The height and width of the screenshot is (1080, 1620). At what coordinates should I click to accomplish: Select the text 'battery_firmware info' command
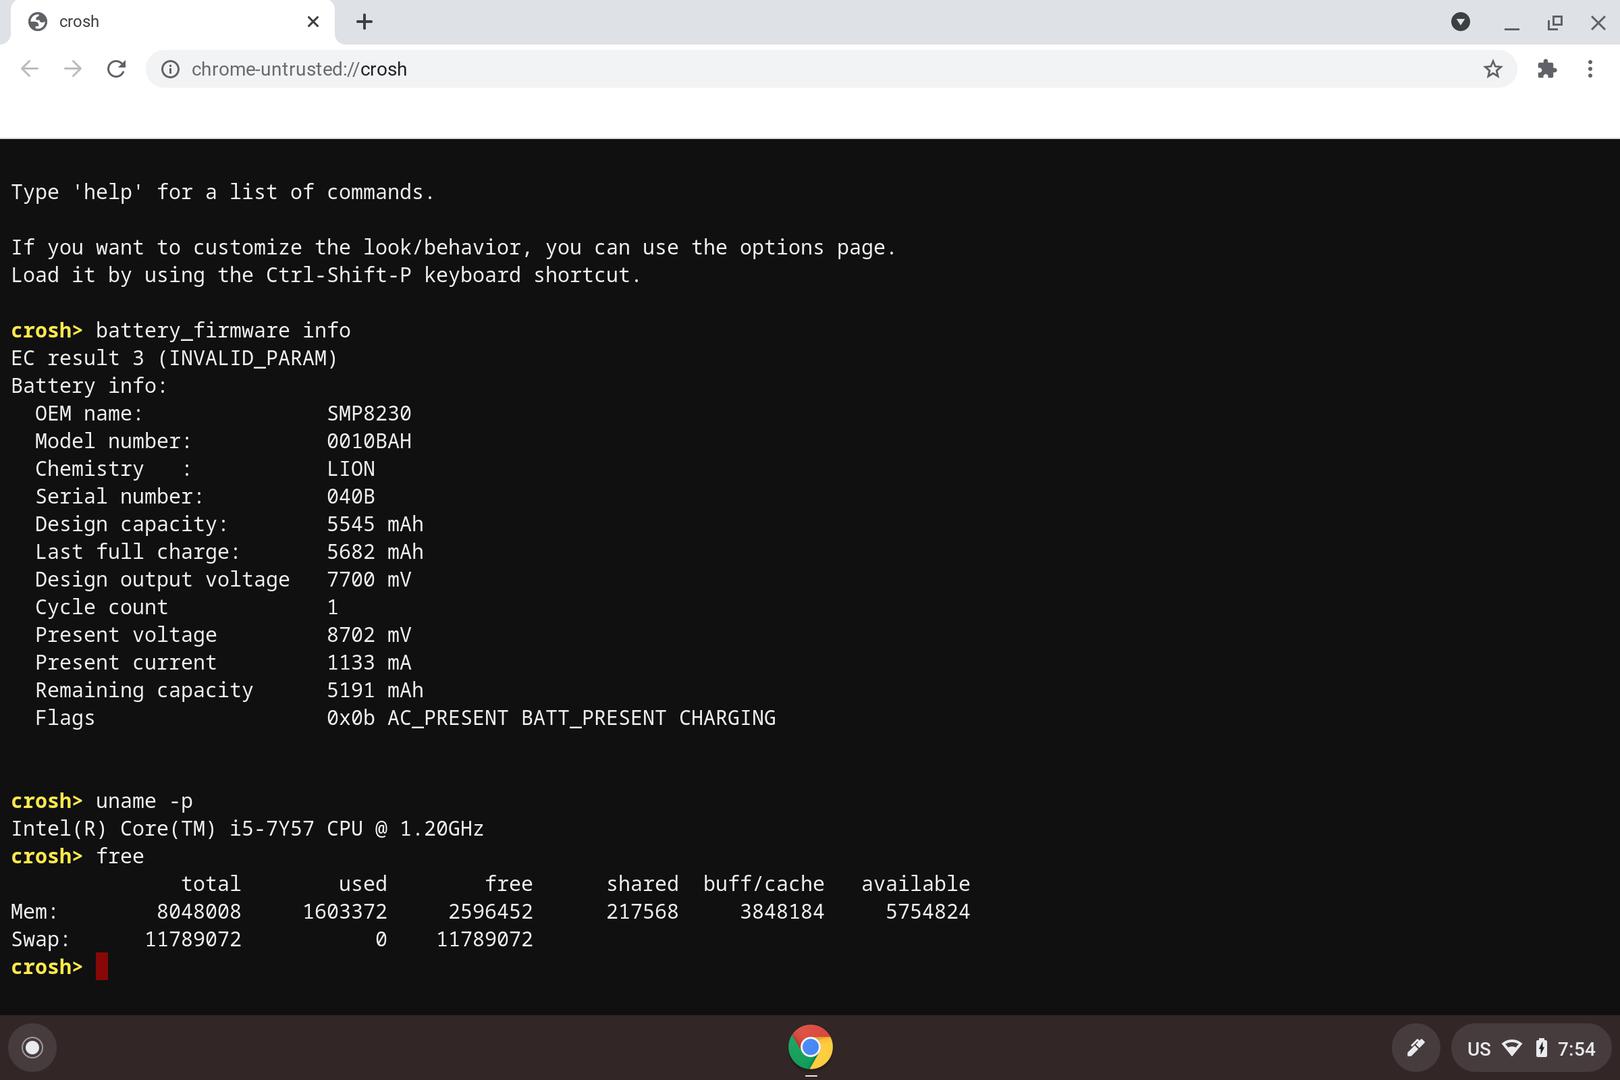pos(223,331)
